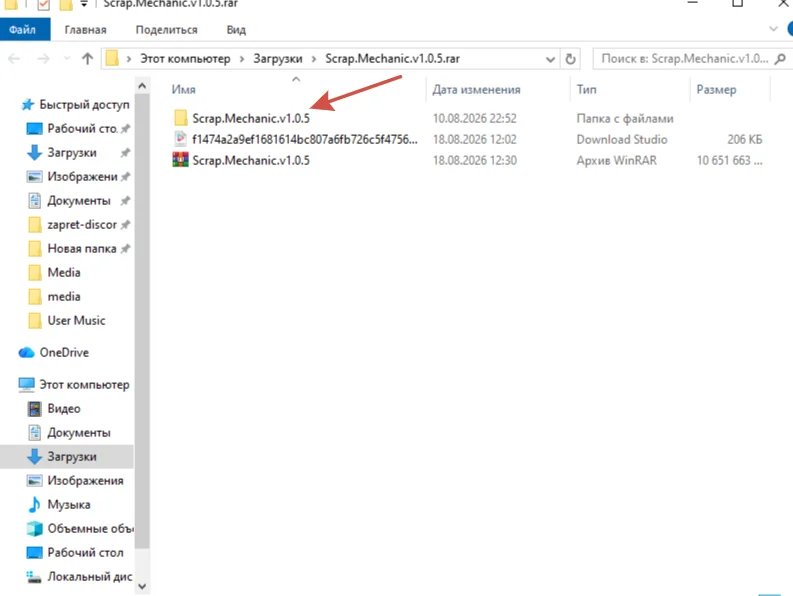Open Новая папка in the sidebar
793x596 pixels.
82,248
